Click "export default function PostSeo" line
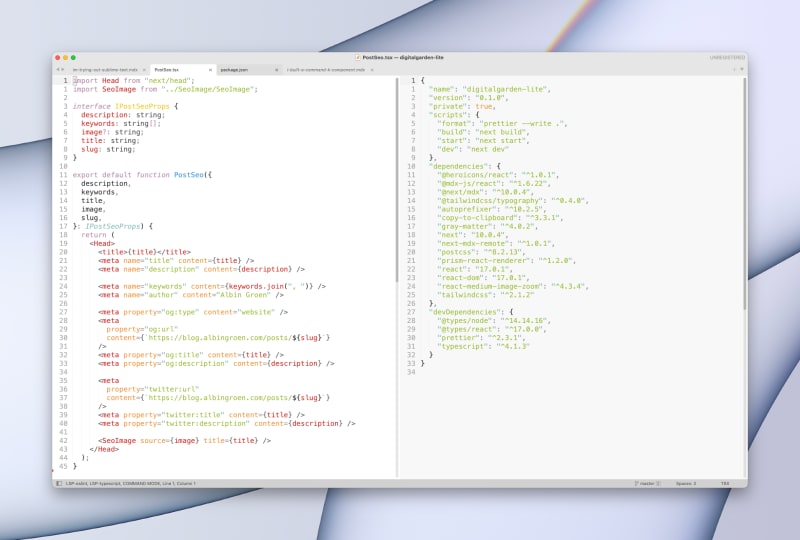The height and width of the screenshot is (540, 800). (142, 175)
